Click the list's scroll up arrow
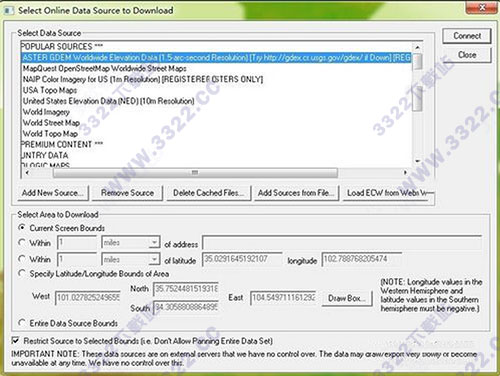 pos(417,47)
